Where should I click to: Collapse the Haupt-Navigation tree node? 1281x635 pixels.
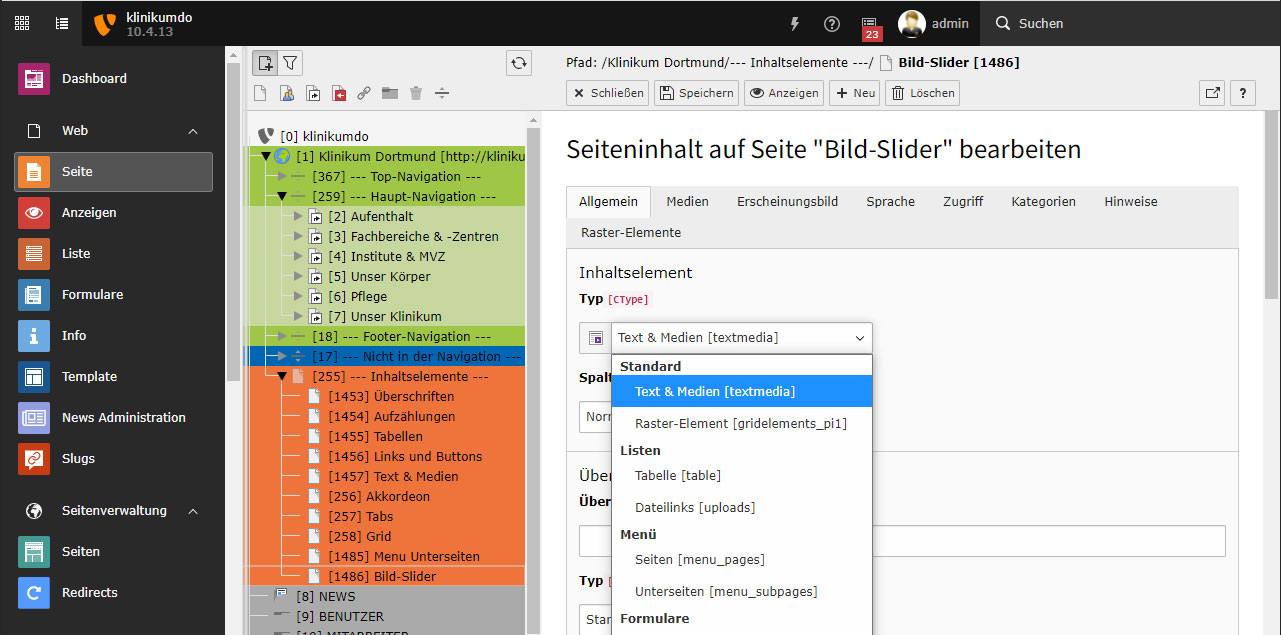click(x=282, y=196)
